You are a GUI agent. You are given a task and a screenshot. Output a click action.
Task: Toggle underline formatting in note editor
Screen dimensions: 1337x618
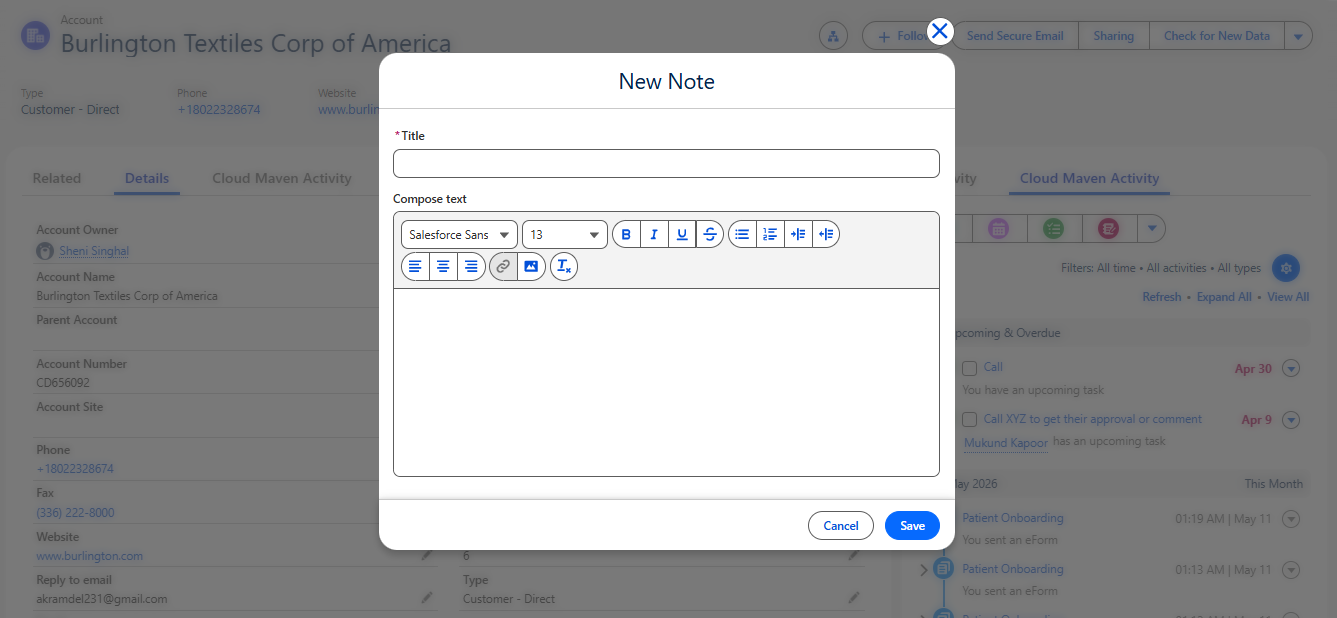(682, 234)
